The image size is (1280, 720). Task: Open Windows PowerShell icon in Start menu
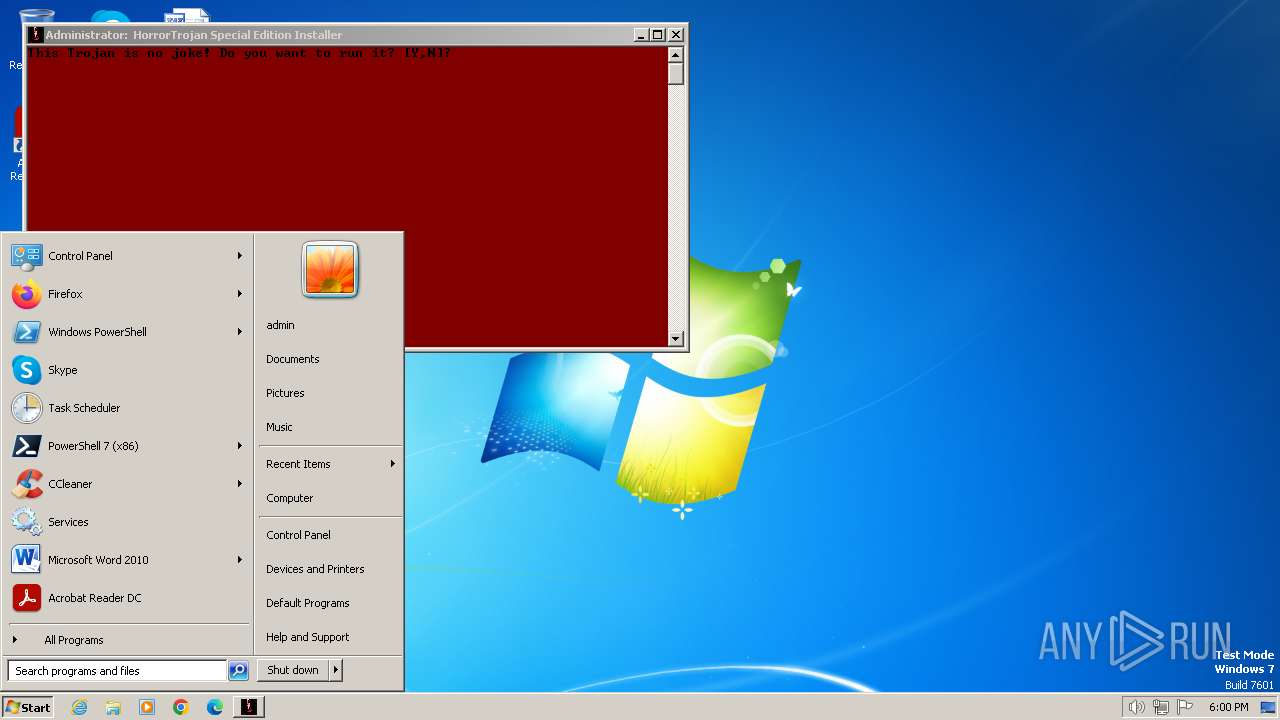pos(26,332)
